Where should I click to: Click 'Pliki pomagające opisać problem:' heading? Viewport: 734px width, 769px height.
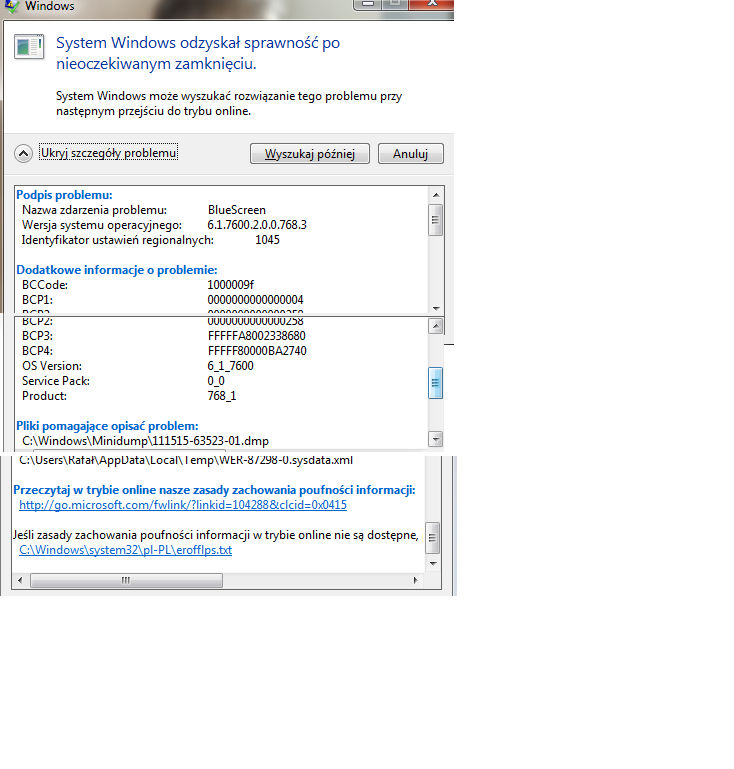coord(107,426)
